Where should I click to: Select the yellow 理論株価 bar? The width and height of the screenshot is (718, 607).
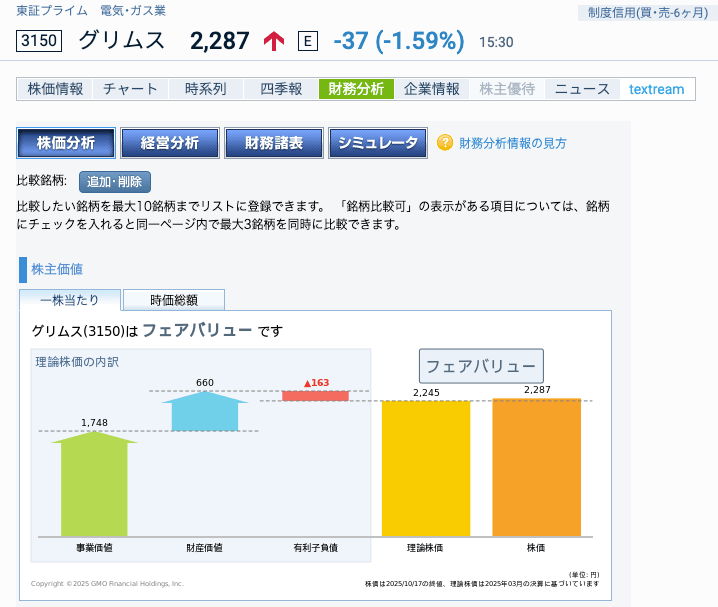coord(426,467)
